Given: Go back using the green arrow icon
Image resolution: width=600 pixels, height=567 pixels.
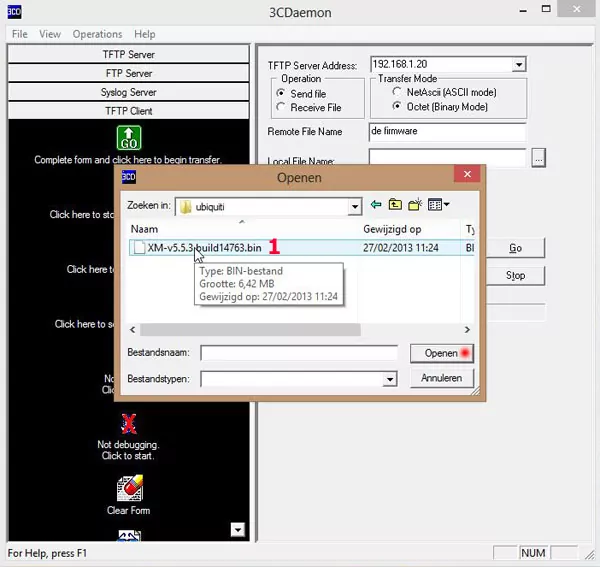Looking at the screenshot, I should pos(376,205).
